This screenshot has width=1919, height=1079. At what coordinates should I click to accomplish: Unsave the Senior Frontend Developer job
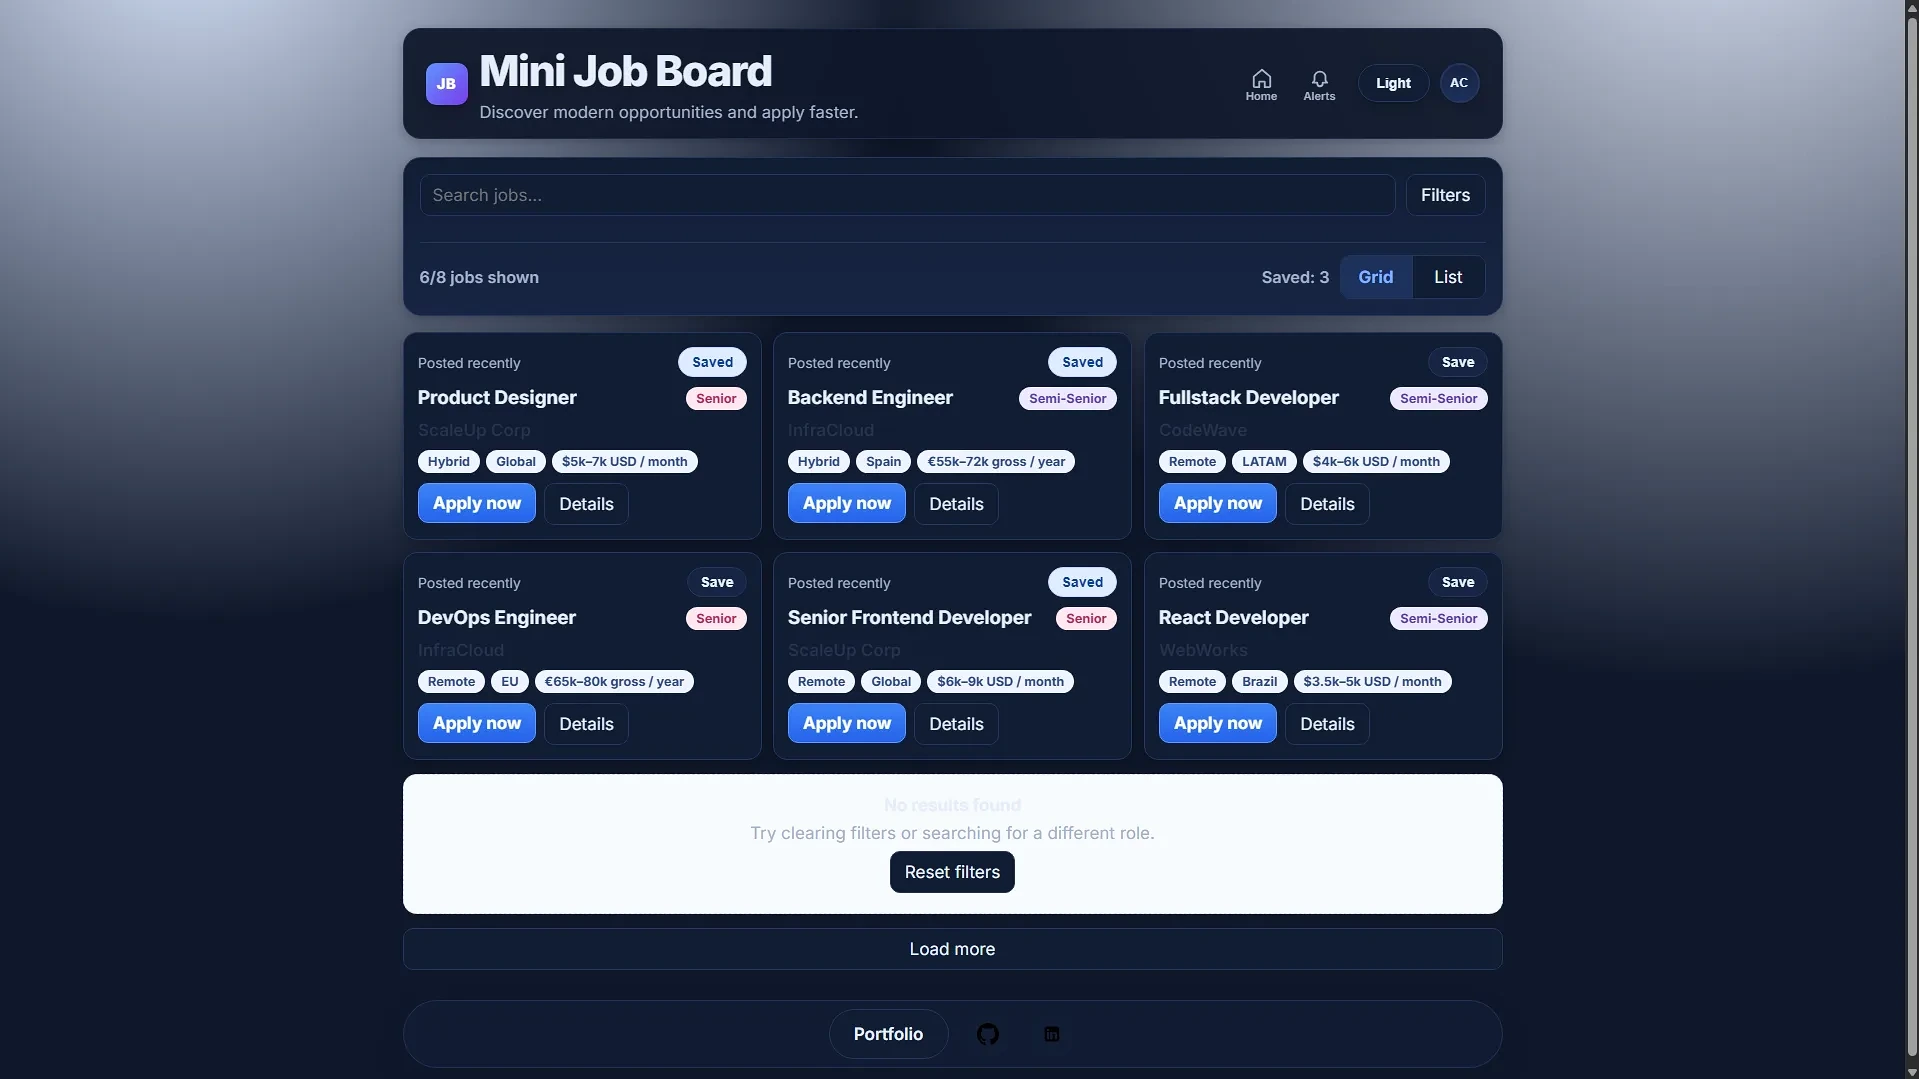[1082, 582]
